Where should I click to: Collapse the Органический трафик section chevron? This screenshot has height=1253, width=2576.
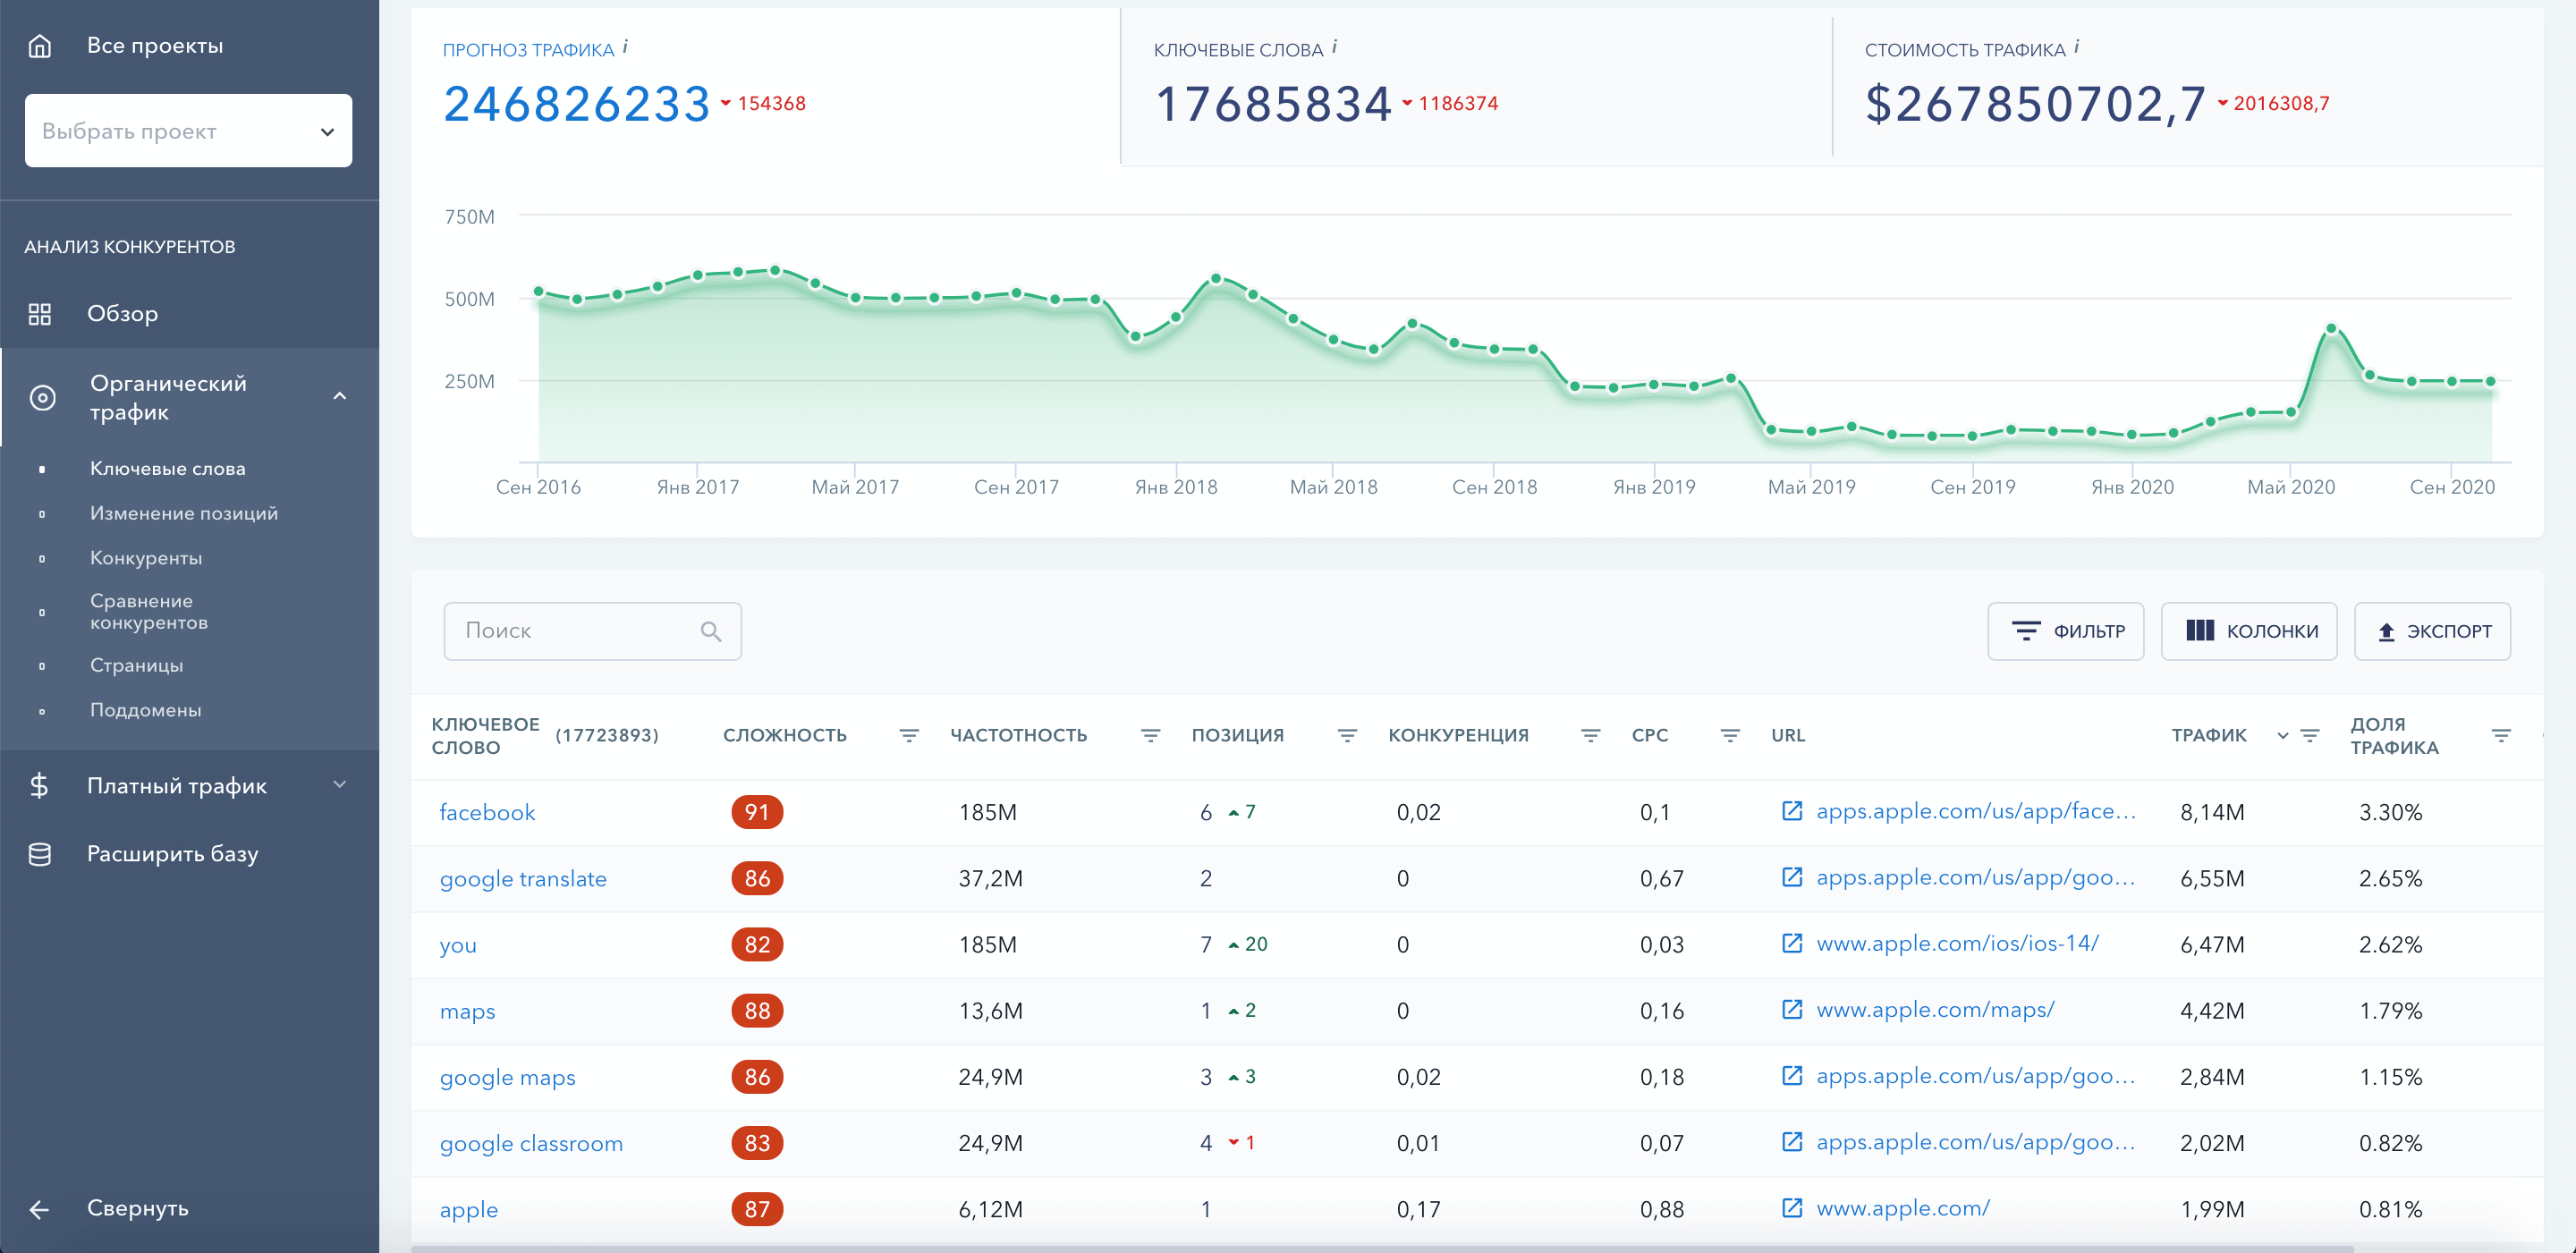click(x=340, y=397)
